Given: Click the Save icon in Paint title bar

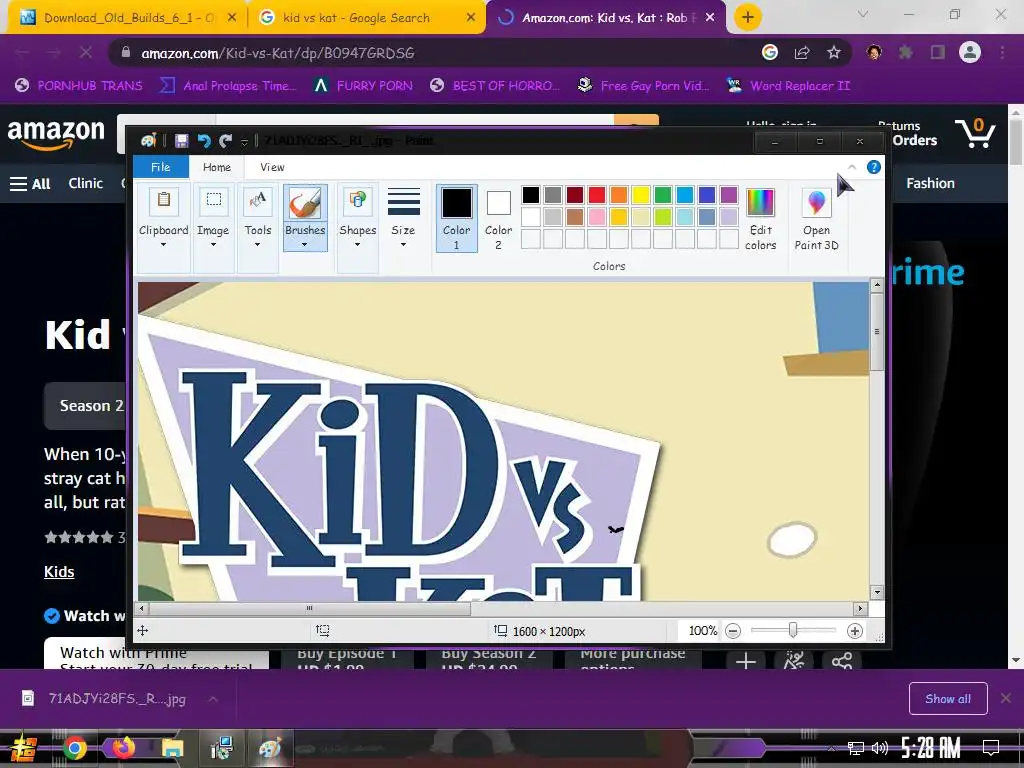Looking at the screenshot, I should point(182,140).
